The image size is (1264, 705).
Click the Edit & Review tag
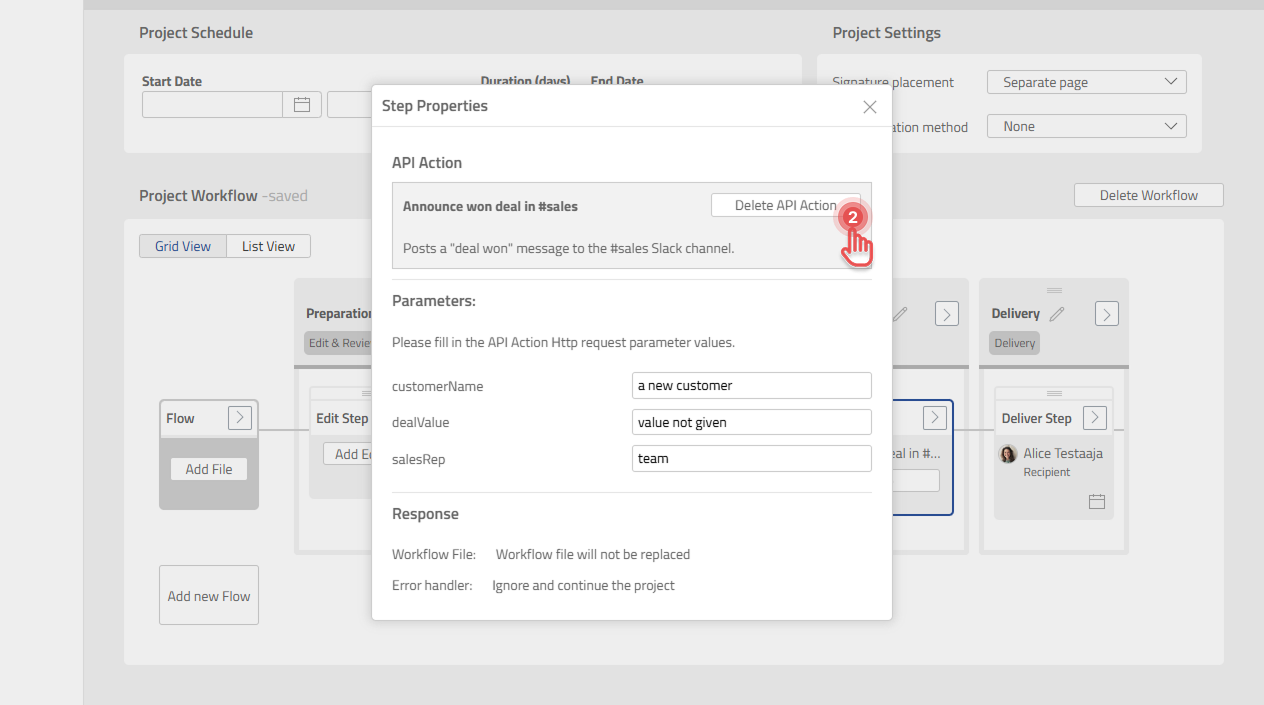click(339, 343)
